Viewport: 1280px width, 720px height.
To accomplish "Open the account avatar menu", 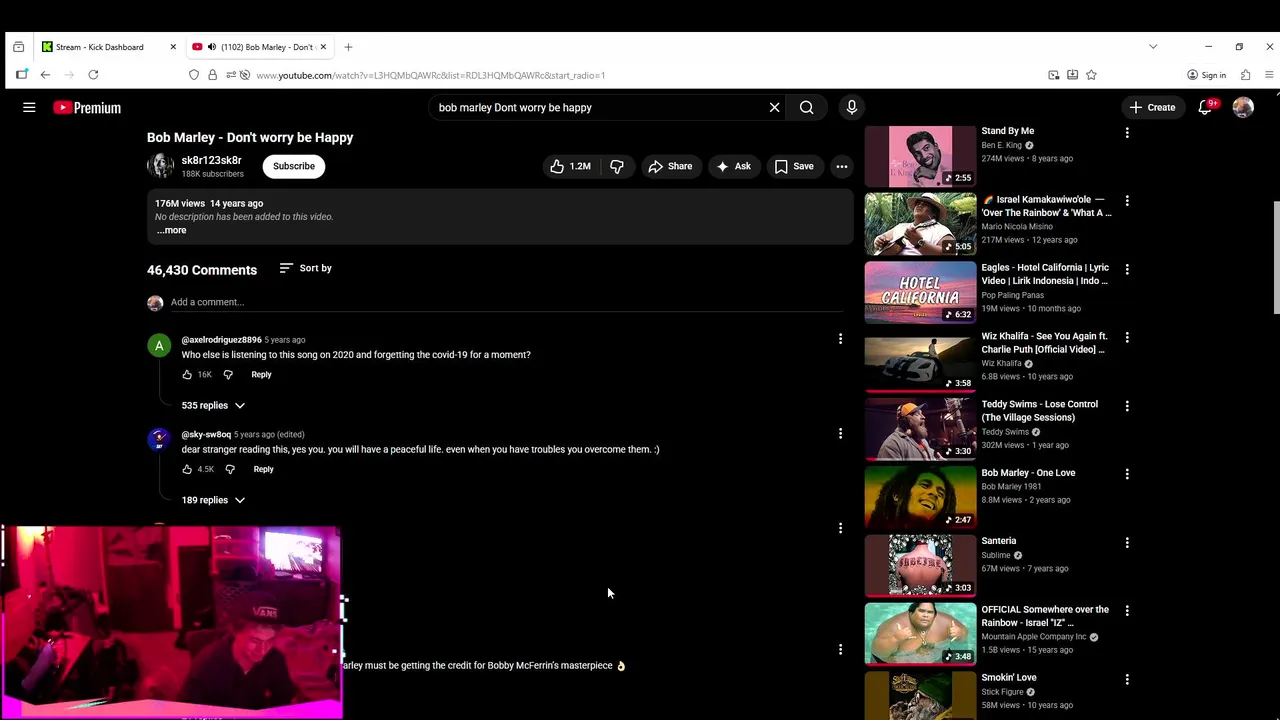I will [x=1243, y=107].
